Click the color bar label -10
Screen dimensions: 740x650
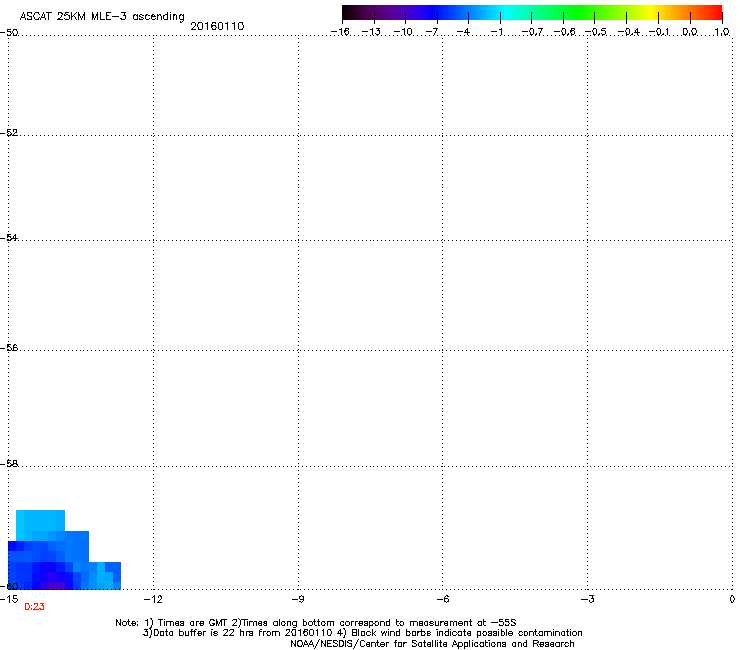point(403,32)
